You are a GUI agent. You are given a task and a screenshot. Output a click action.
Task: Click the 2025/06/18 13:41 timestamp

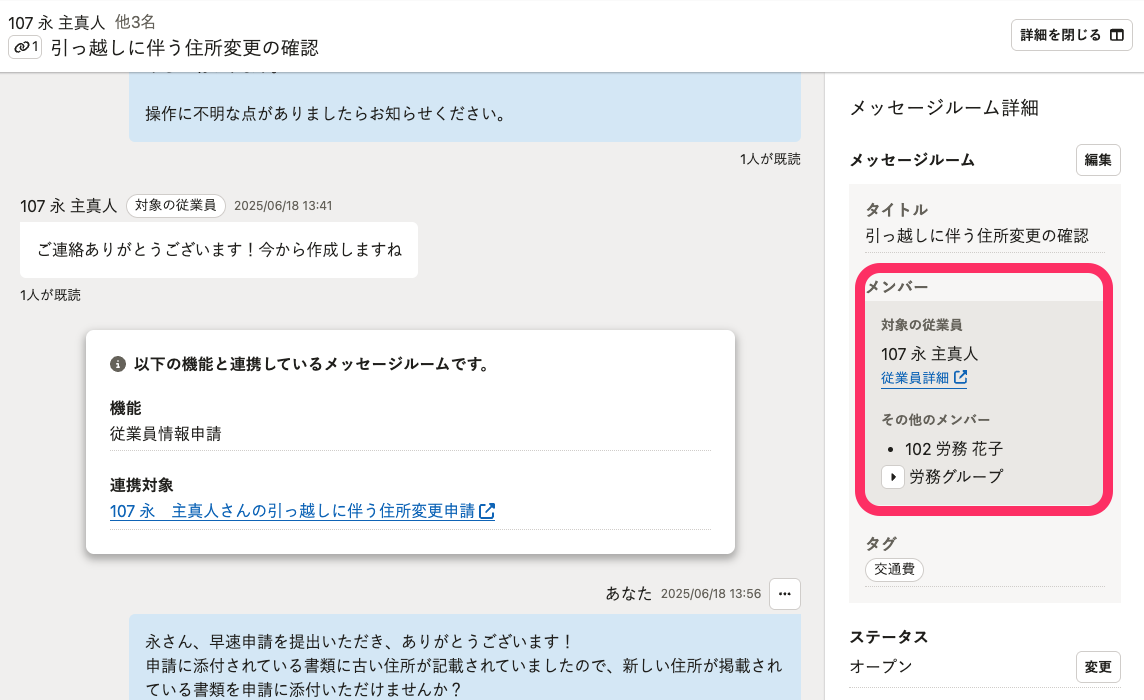pos(283,205)
